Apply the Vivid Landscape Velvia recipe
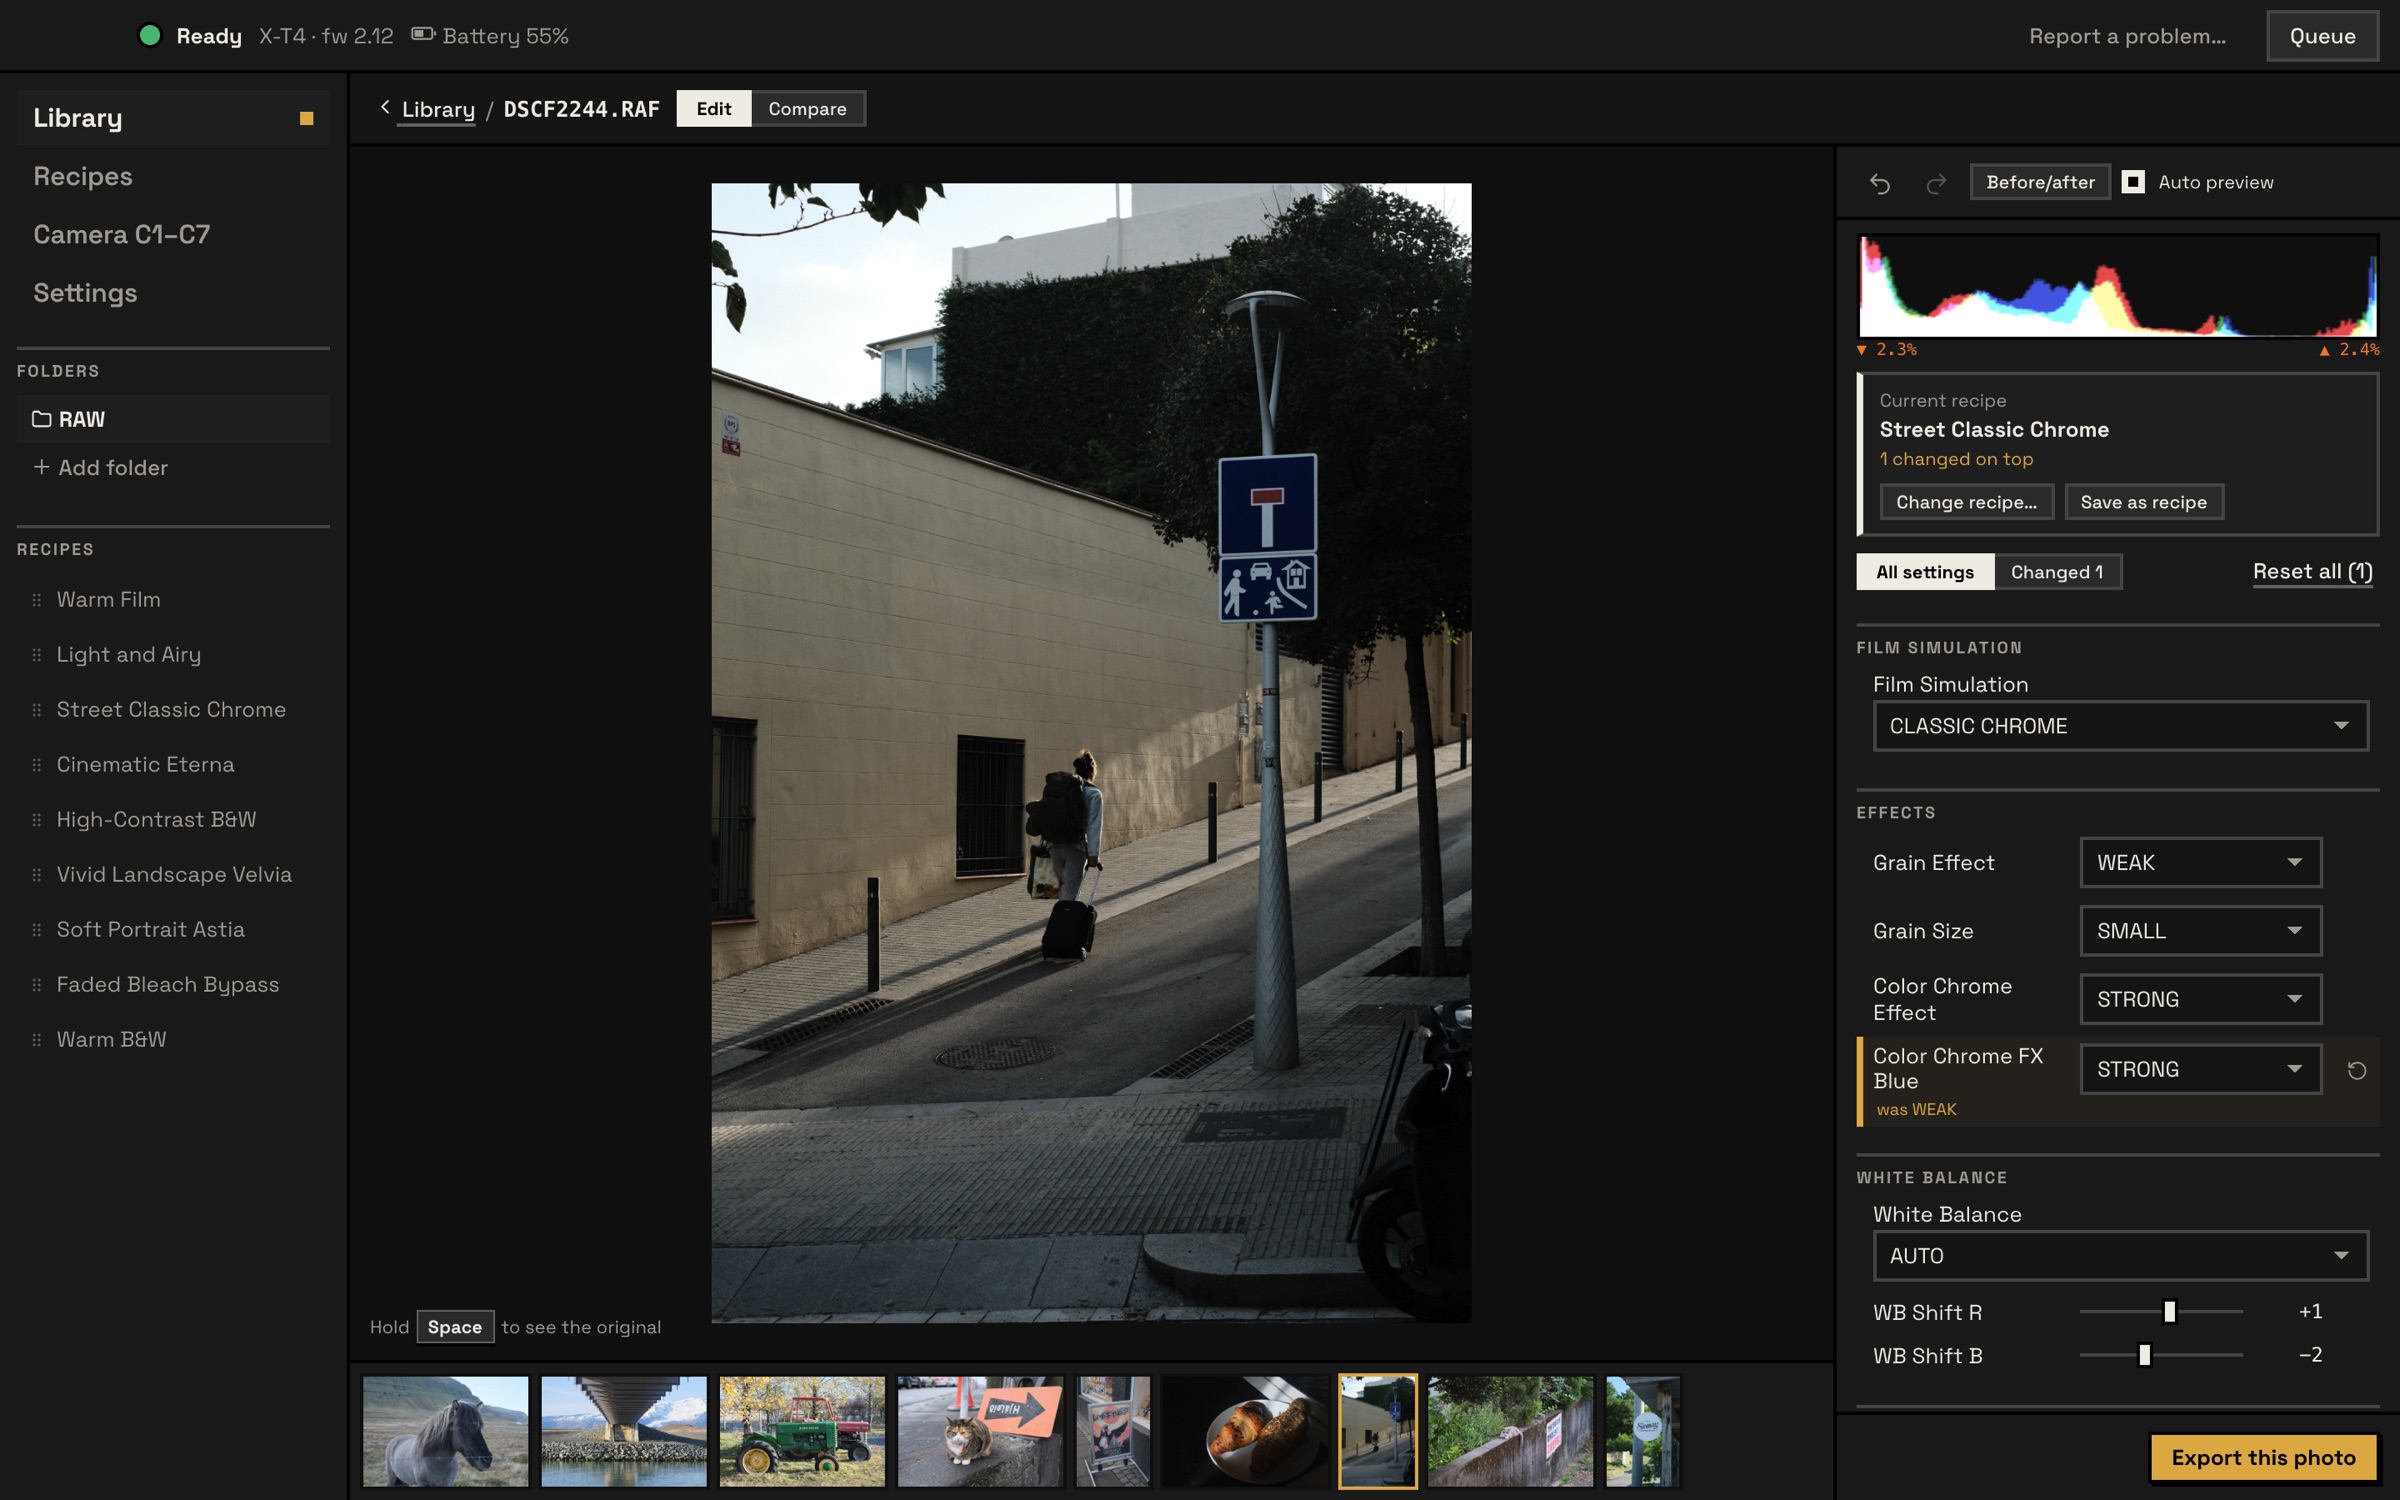The image size is (2400, 1500). (174, 875)
